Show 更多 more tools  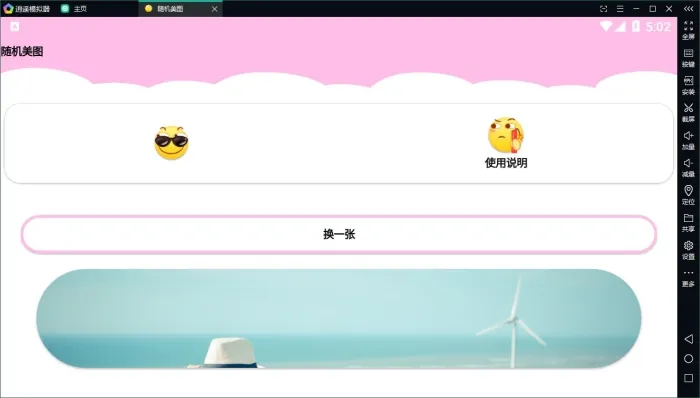tap(688, 277)
